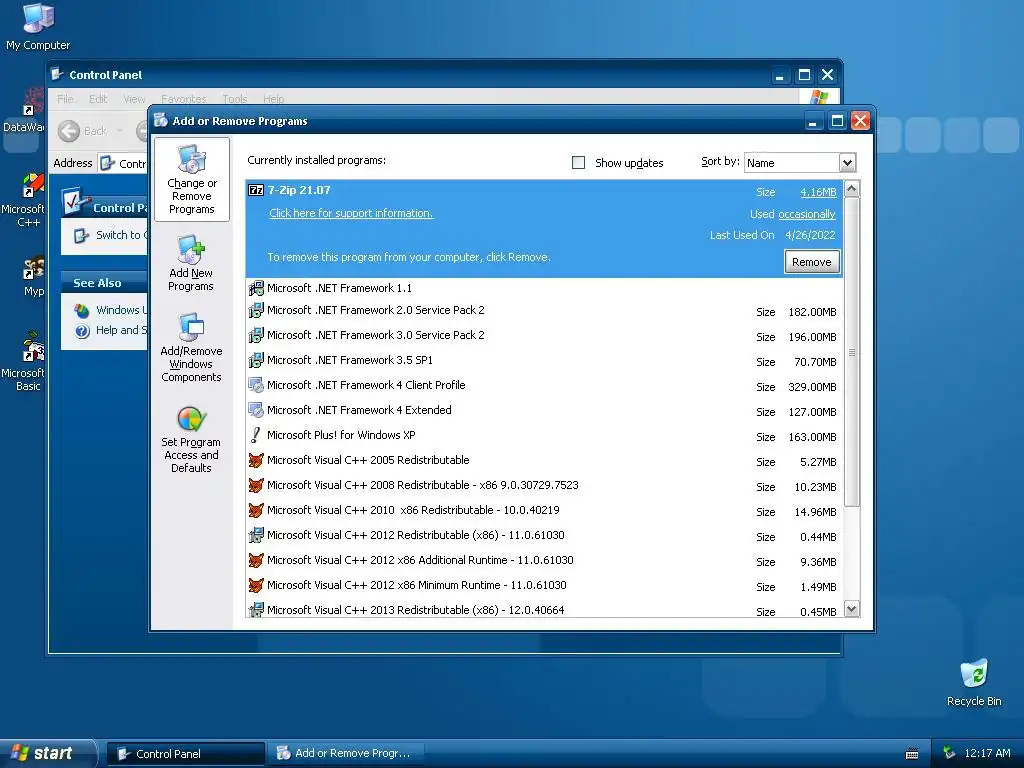This screenshot has height=768, width=1024.
Task: Open the Help menu in Control Panel
Action: (274, 99)
